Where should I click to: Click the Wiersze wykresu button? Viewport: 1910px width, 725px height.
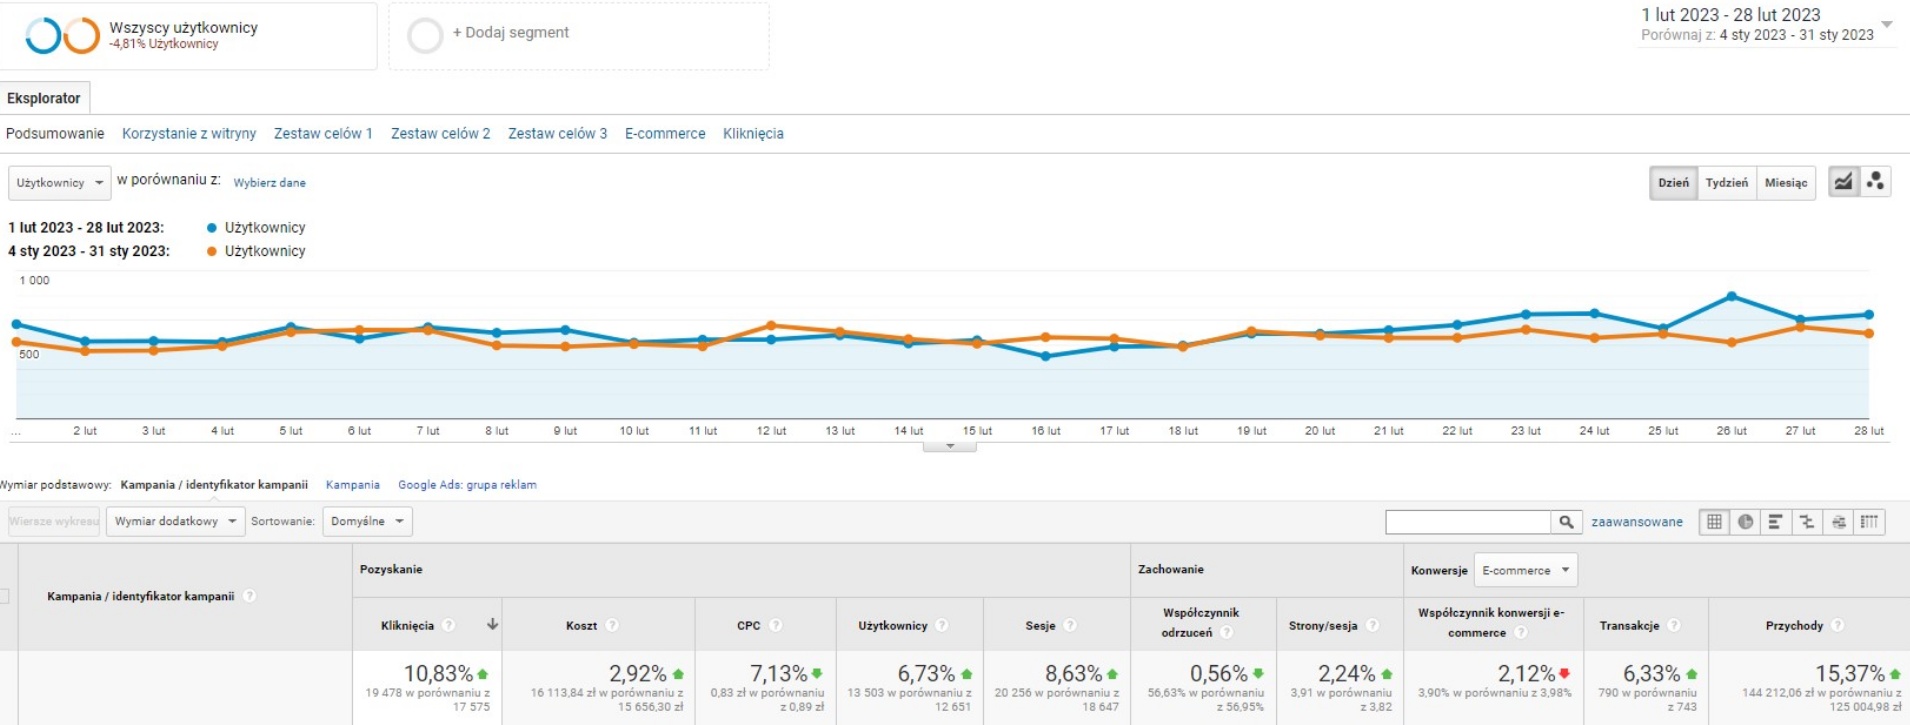(54, 521)
